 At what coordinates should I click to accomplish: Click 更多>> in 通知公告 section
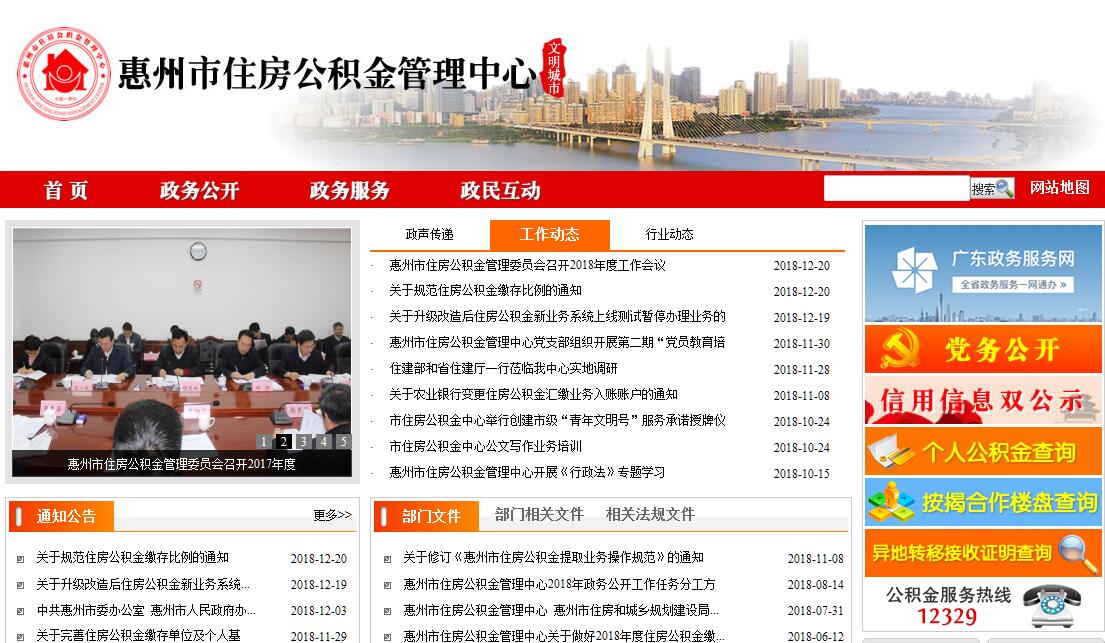pos(332,515)
